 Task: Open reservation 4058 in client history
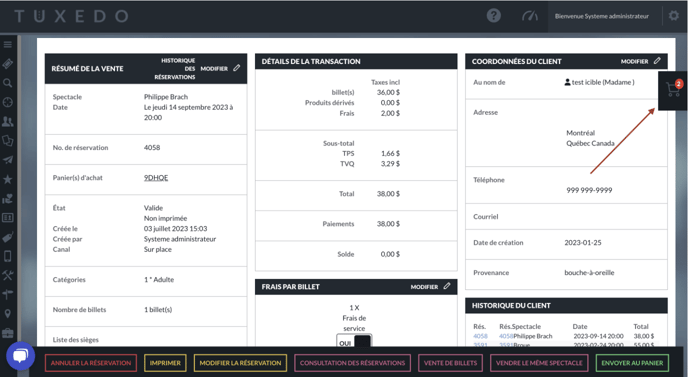point(480,336)
